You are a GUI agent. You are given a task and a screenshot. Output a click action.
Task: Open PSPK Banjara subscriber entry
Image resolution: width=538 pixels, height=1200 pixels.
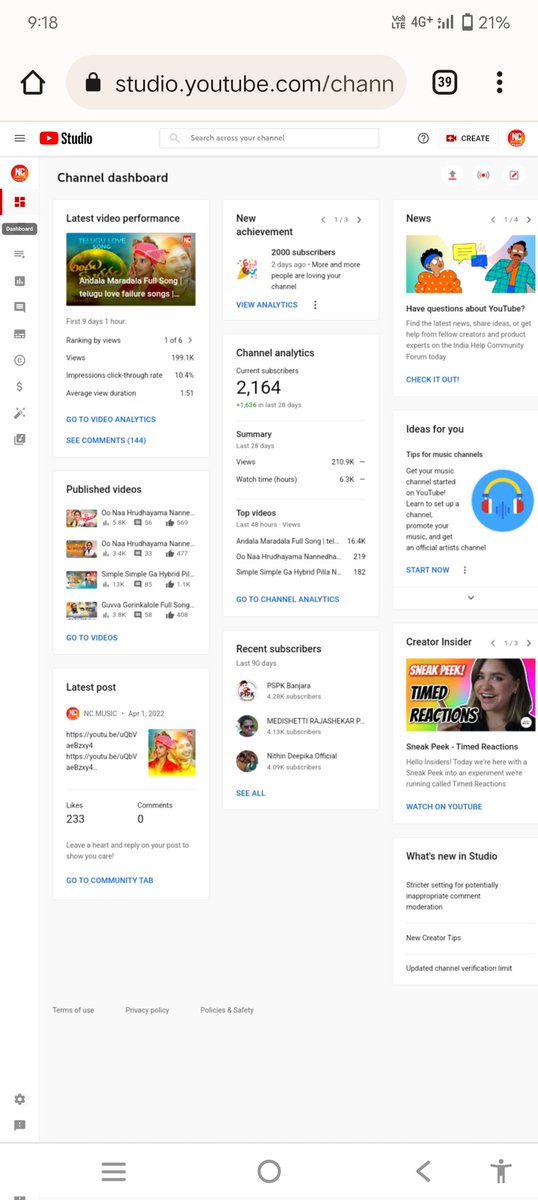coord(301,691)
